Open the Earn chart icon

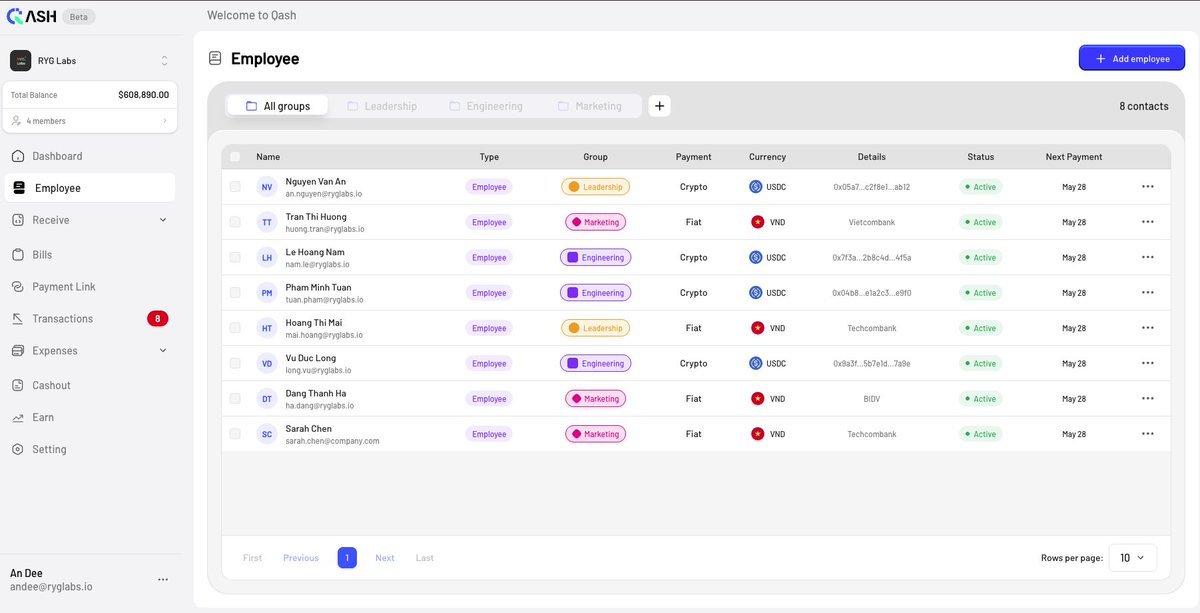[17, 417]
